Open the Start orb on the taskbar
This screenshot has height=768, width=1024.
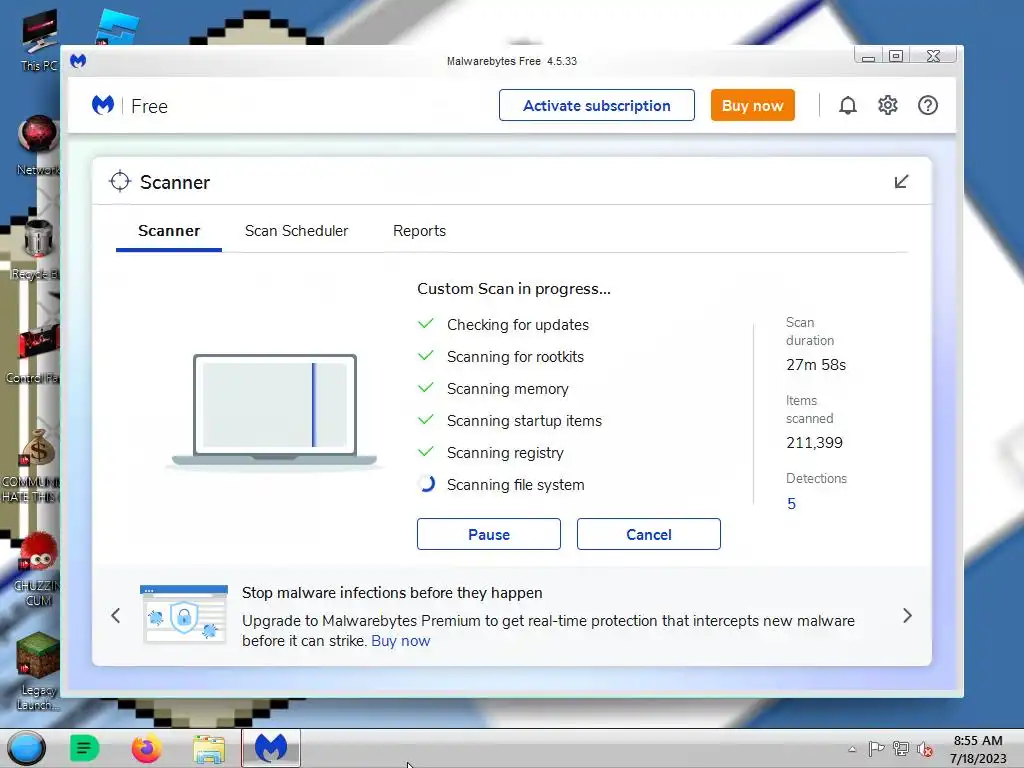(26, 748)
